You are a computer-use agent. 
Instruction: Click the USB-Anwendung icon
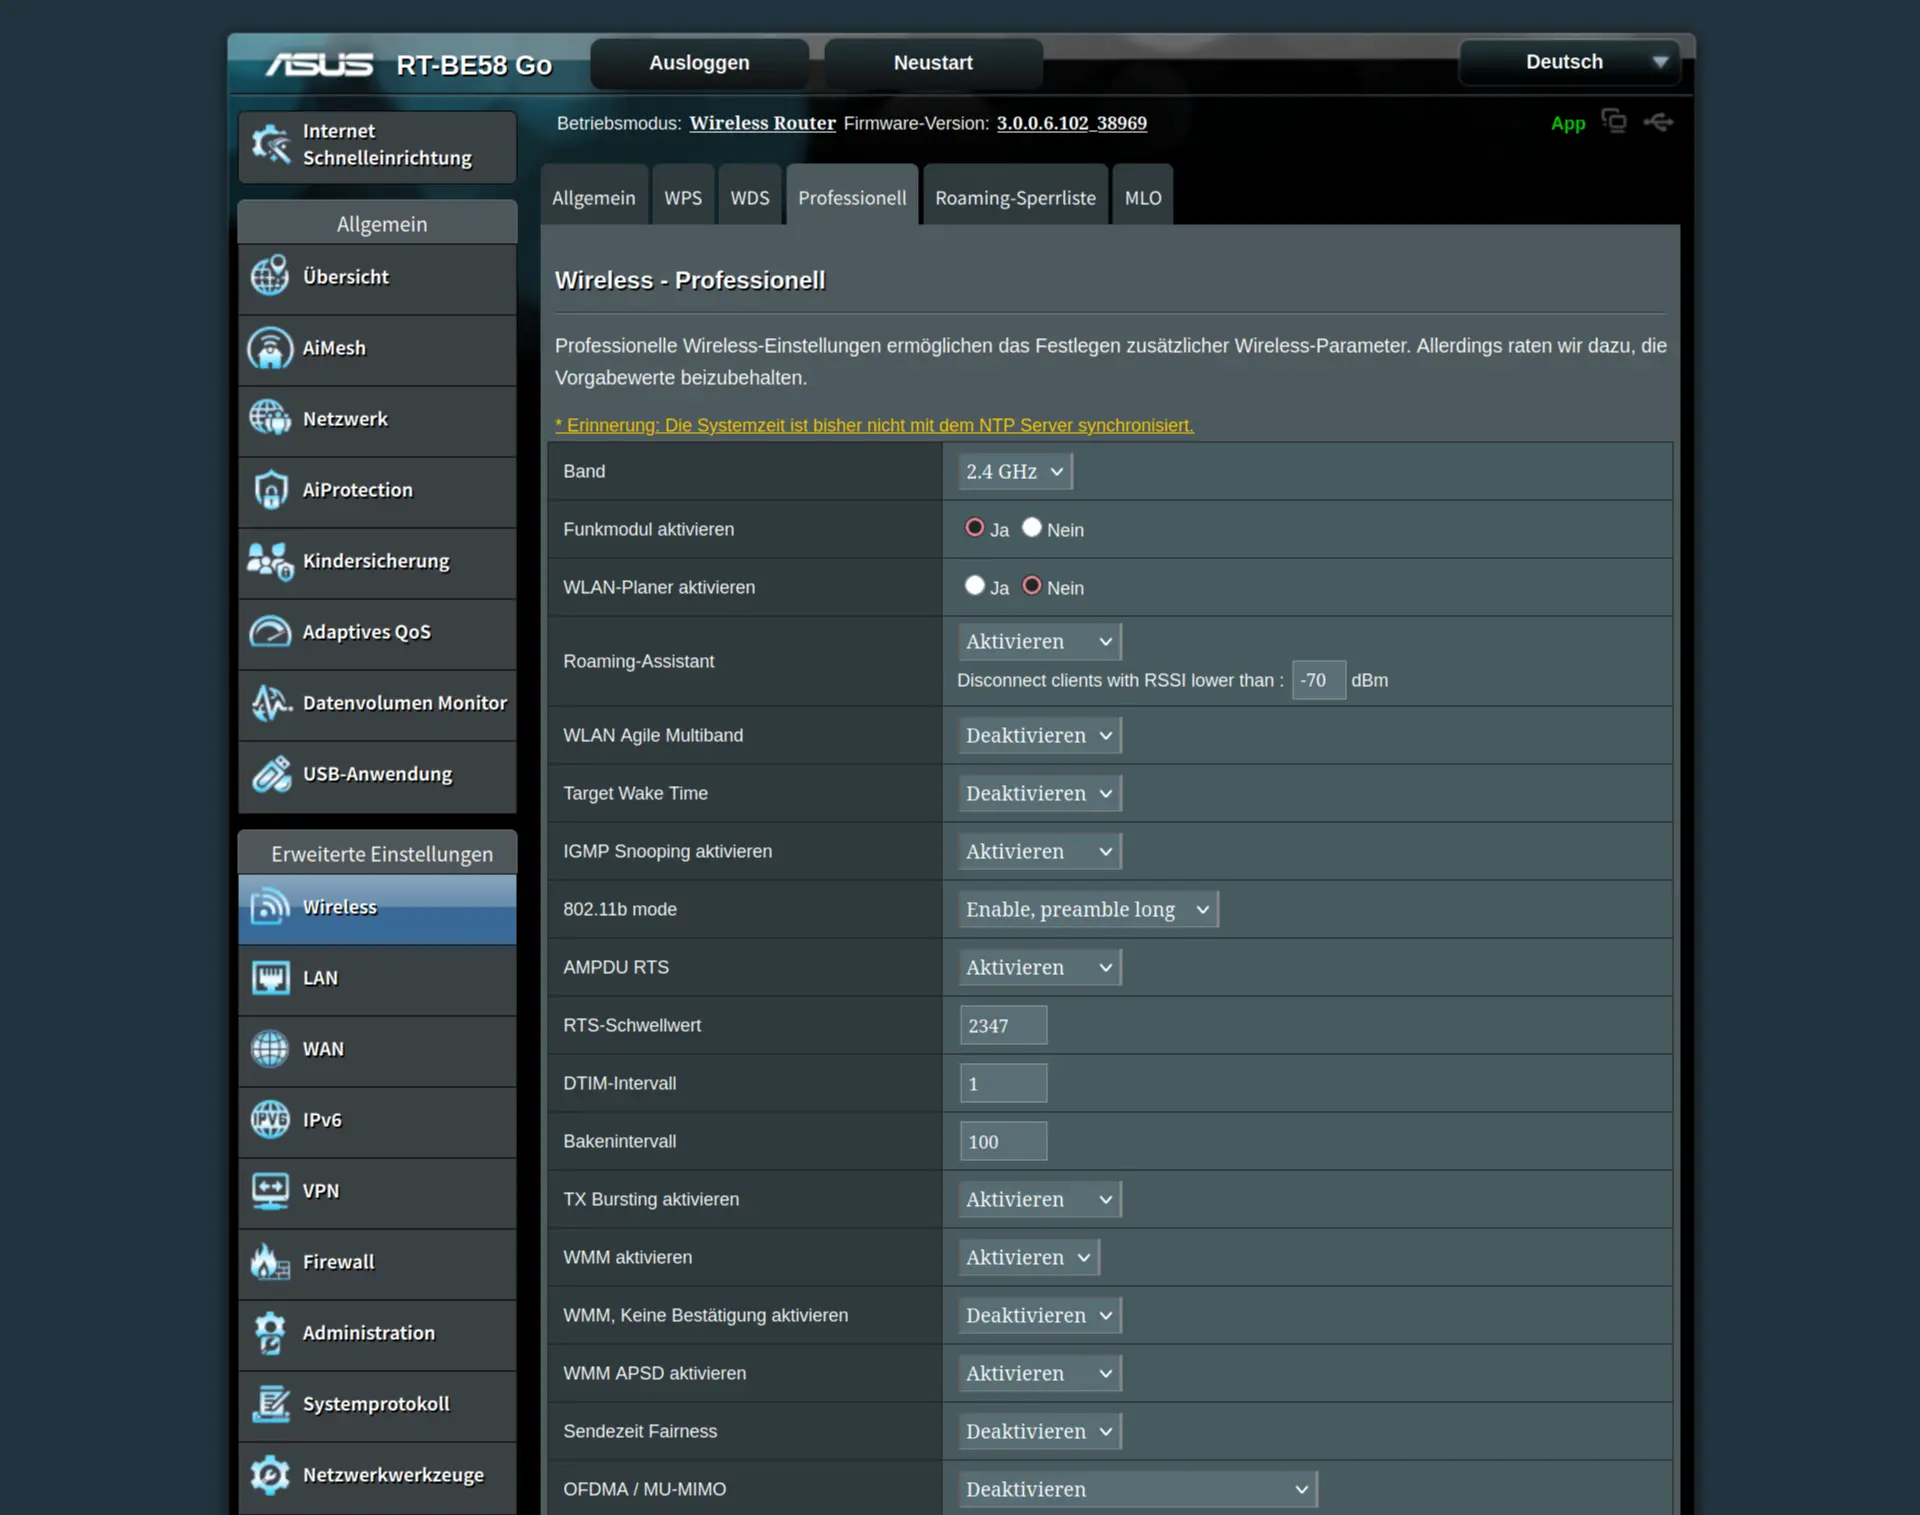(269, 774)
